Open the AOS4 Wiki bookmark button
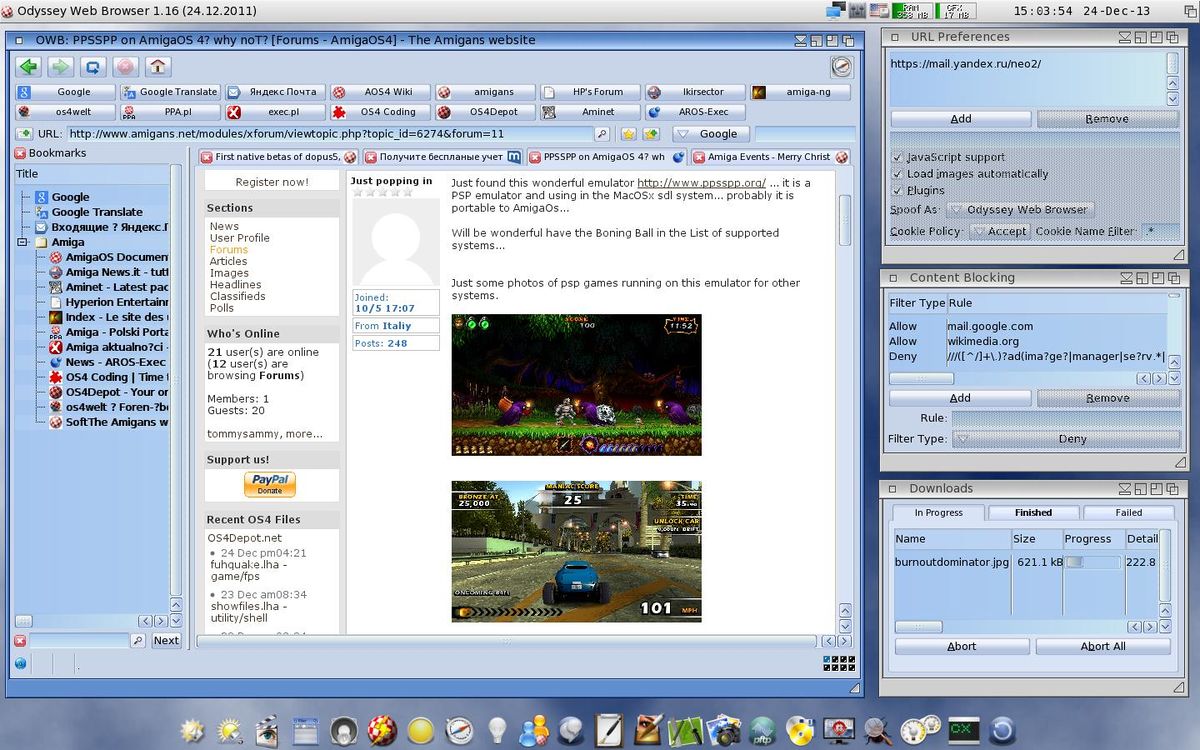Screen dimensions: 1200x750 [380, 92]
